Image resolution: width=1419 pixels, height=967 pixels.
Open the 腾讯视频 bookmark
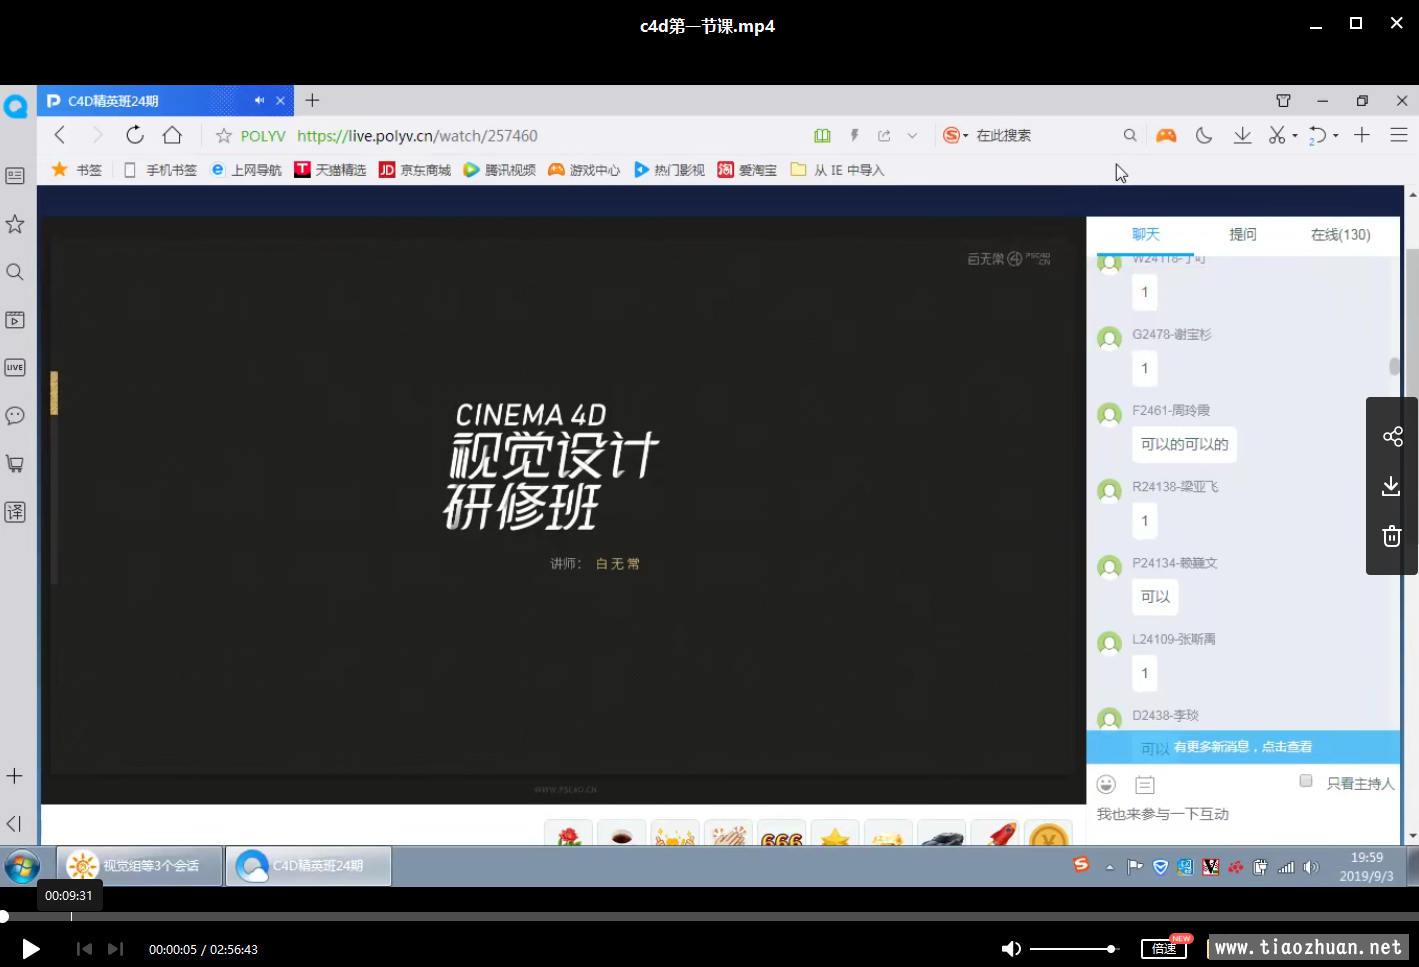click(499, 170)
